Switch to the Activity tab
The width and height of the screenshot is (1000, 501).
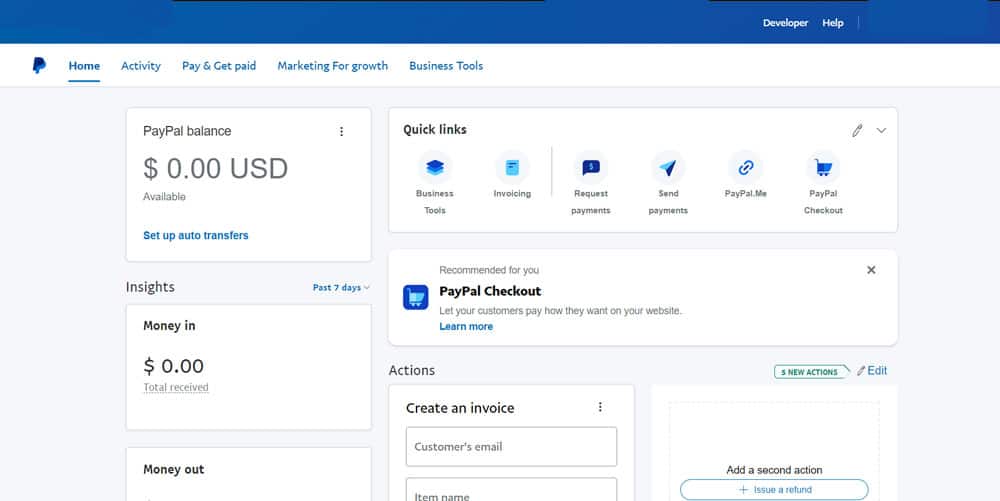[x=141, y=66]
